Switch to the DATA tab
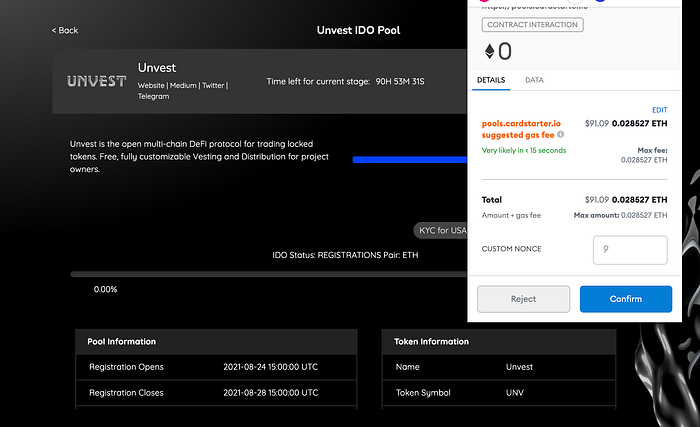Screen dimensions: 700x427 point(534,80)
